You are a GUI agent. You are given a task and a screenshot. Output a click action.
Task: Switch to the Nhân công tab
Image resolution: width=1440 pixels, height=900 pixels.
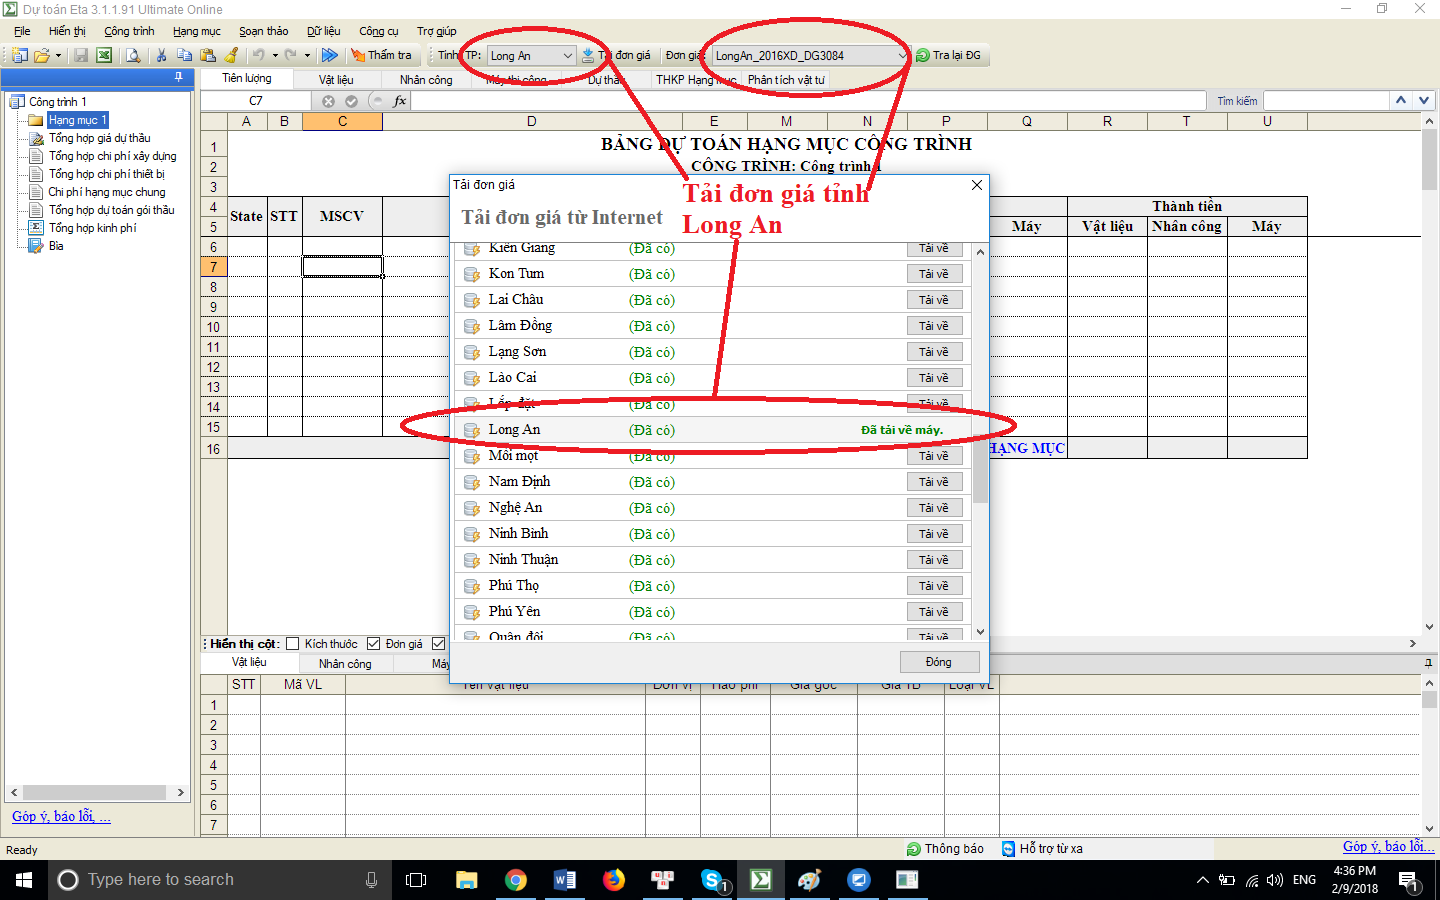click(426, 80)
